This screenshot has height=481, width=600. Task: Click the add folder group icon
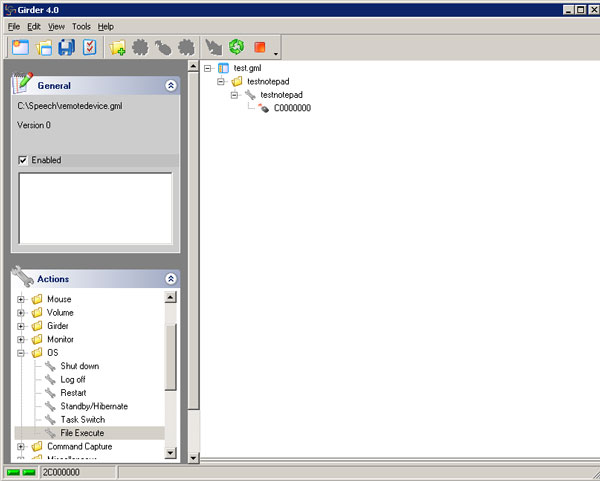(118, 47)
